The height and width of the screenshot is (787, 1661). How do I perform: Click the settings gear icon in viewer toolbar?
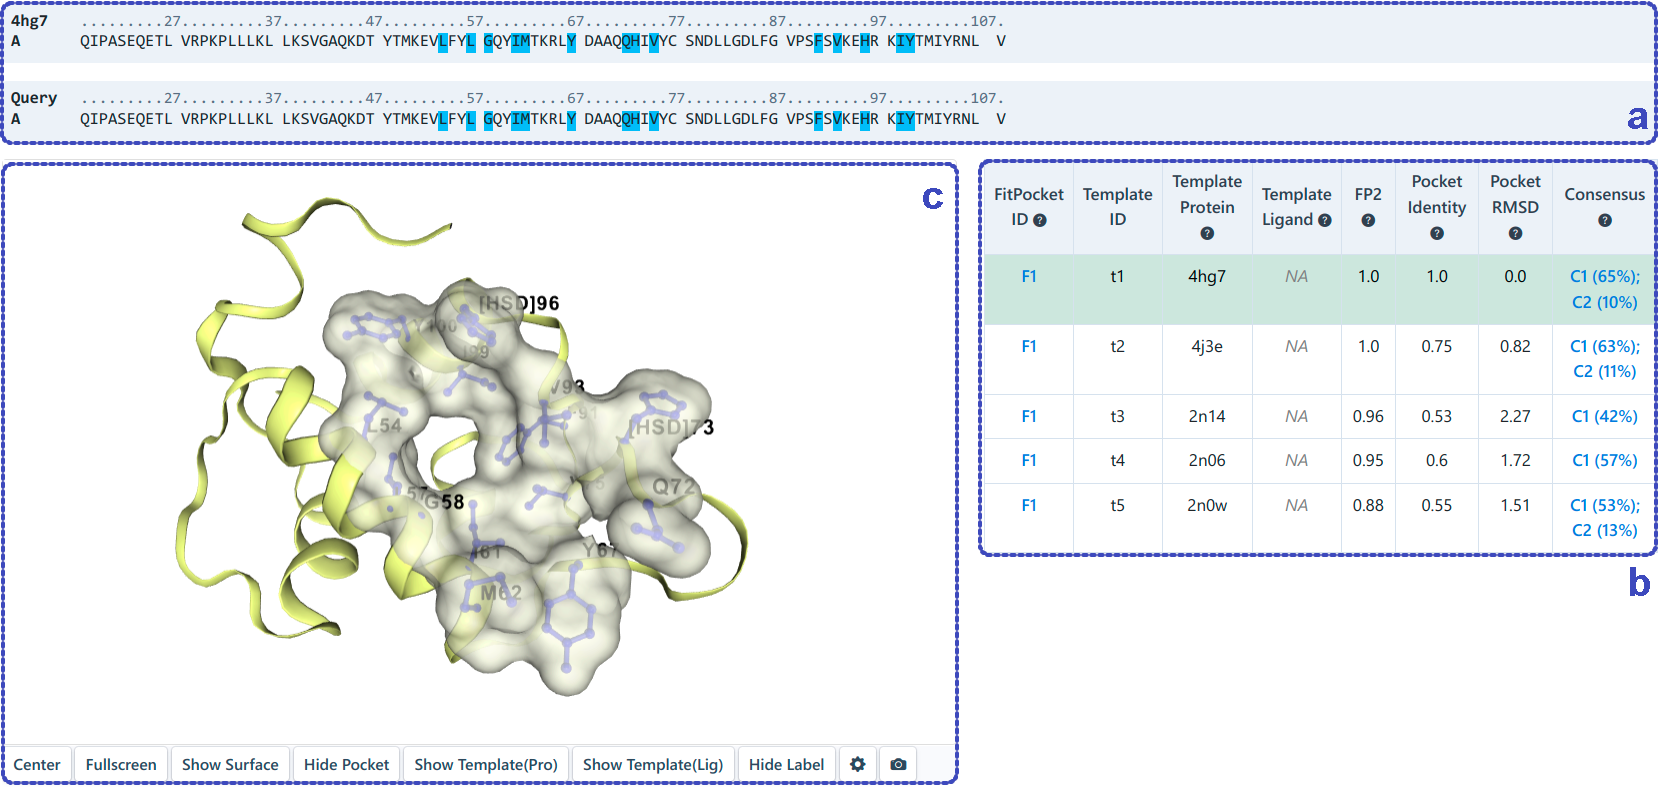857,764
